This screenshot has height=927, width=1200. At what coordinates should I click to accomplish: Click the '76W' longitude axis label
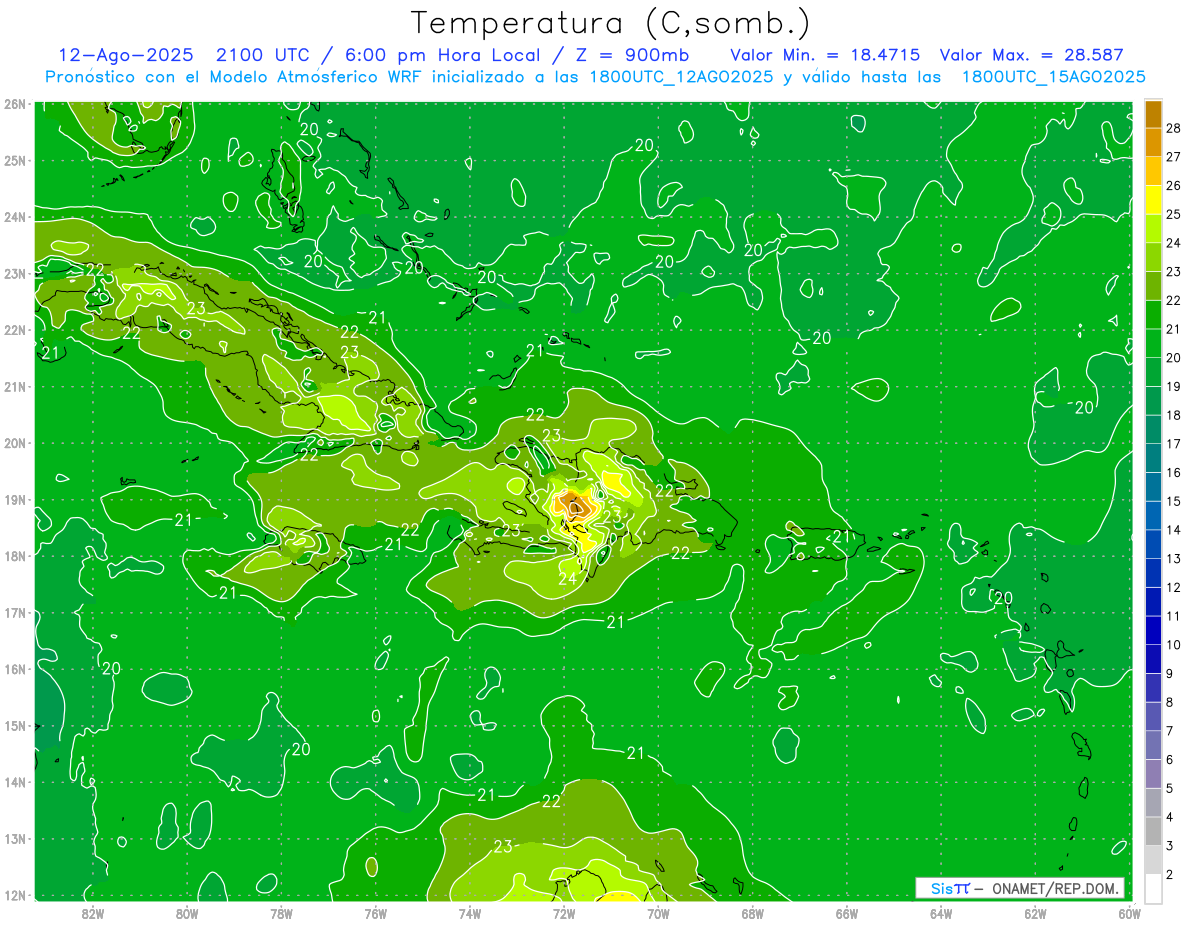pyautogui.click(x=376, y=913)
